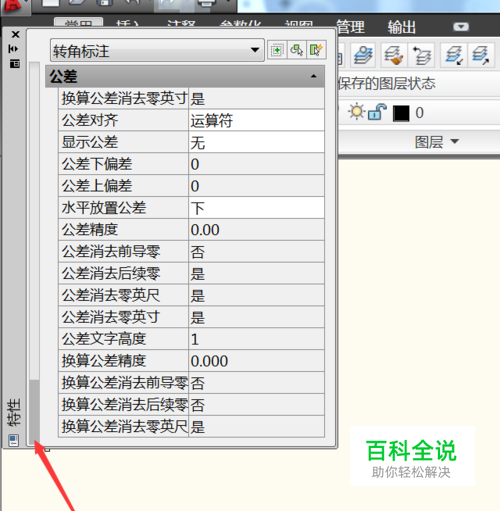
Task: Click the layer icon with up-right arrow
Action: click(481, 55)
